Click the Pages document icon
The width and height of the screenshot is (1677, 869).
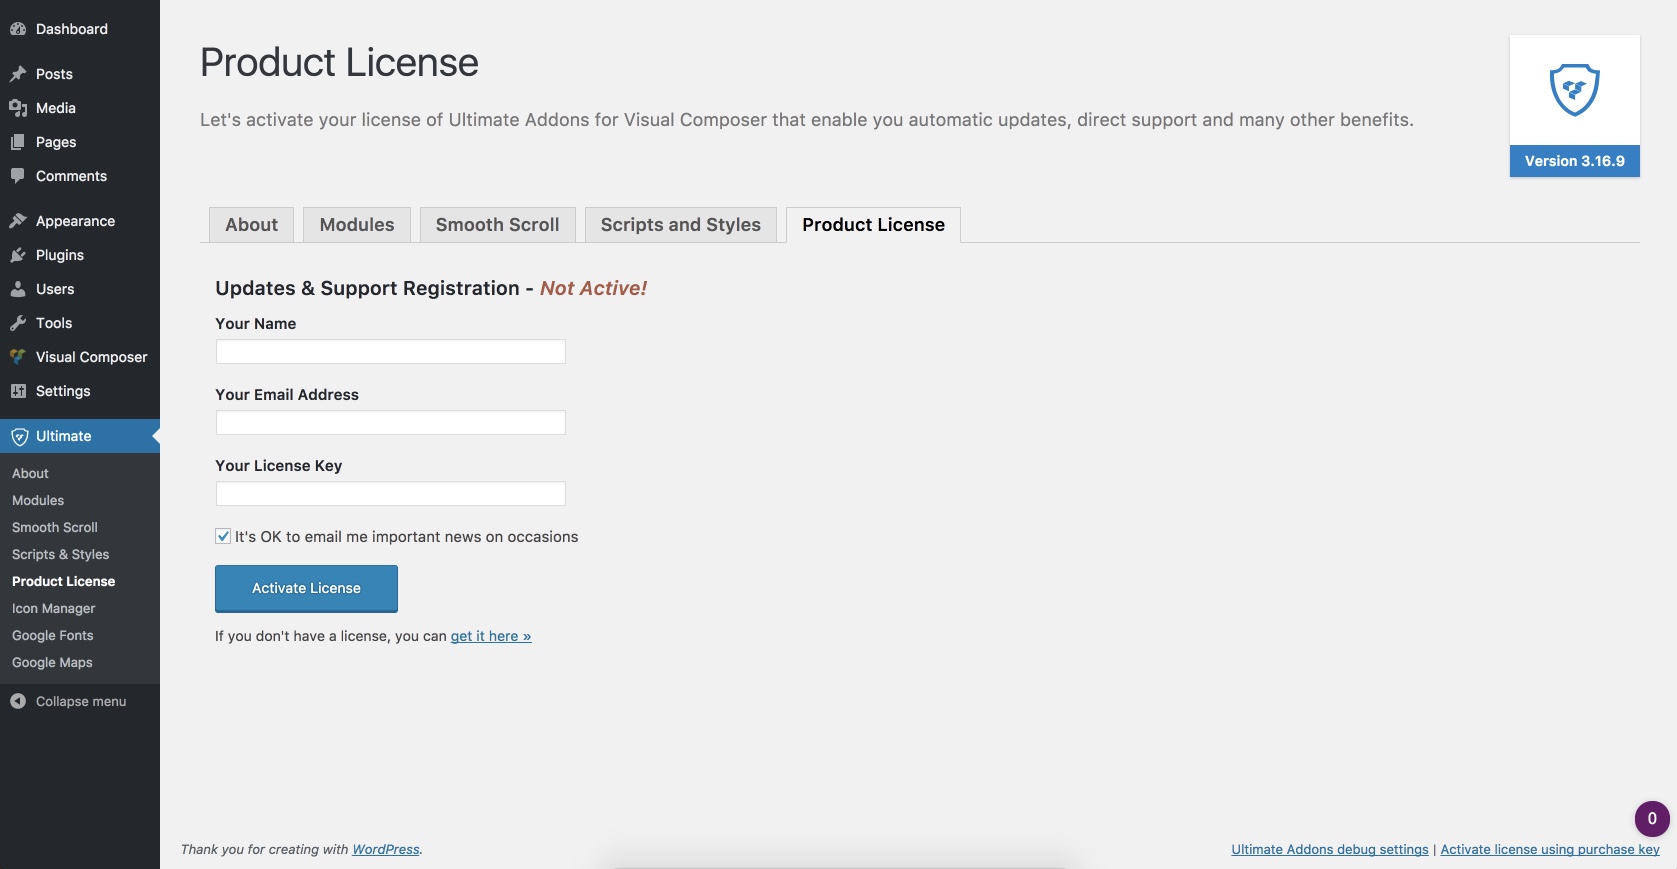pos(18,142)
